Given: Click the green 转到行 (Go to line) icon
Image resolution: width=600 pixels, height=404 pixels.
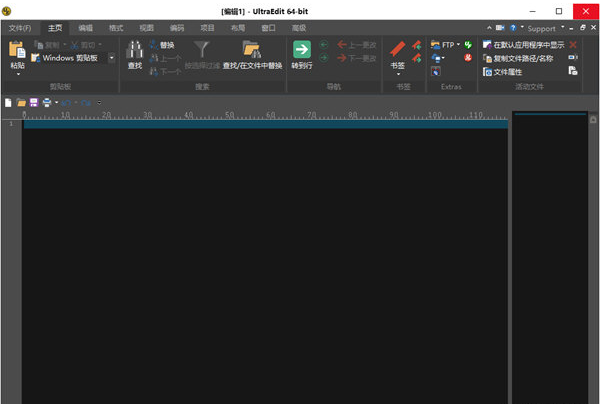Looking at the screenshot, I should pyautogui.click(x=301, y=49).
